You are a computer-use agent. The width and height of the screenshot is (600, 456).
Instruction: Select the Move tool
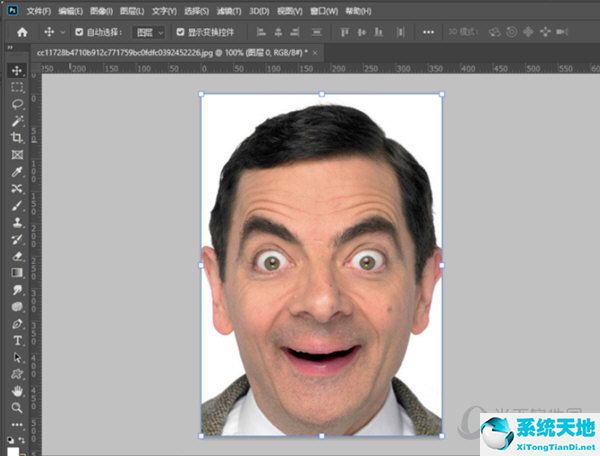point(17,71)
